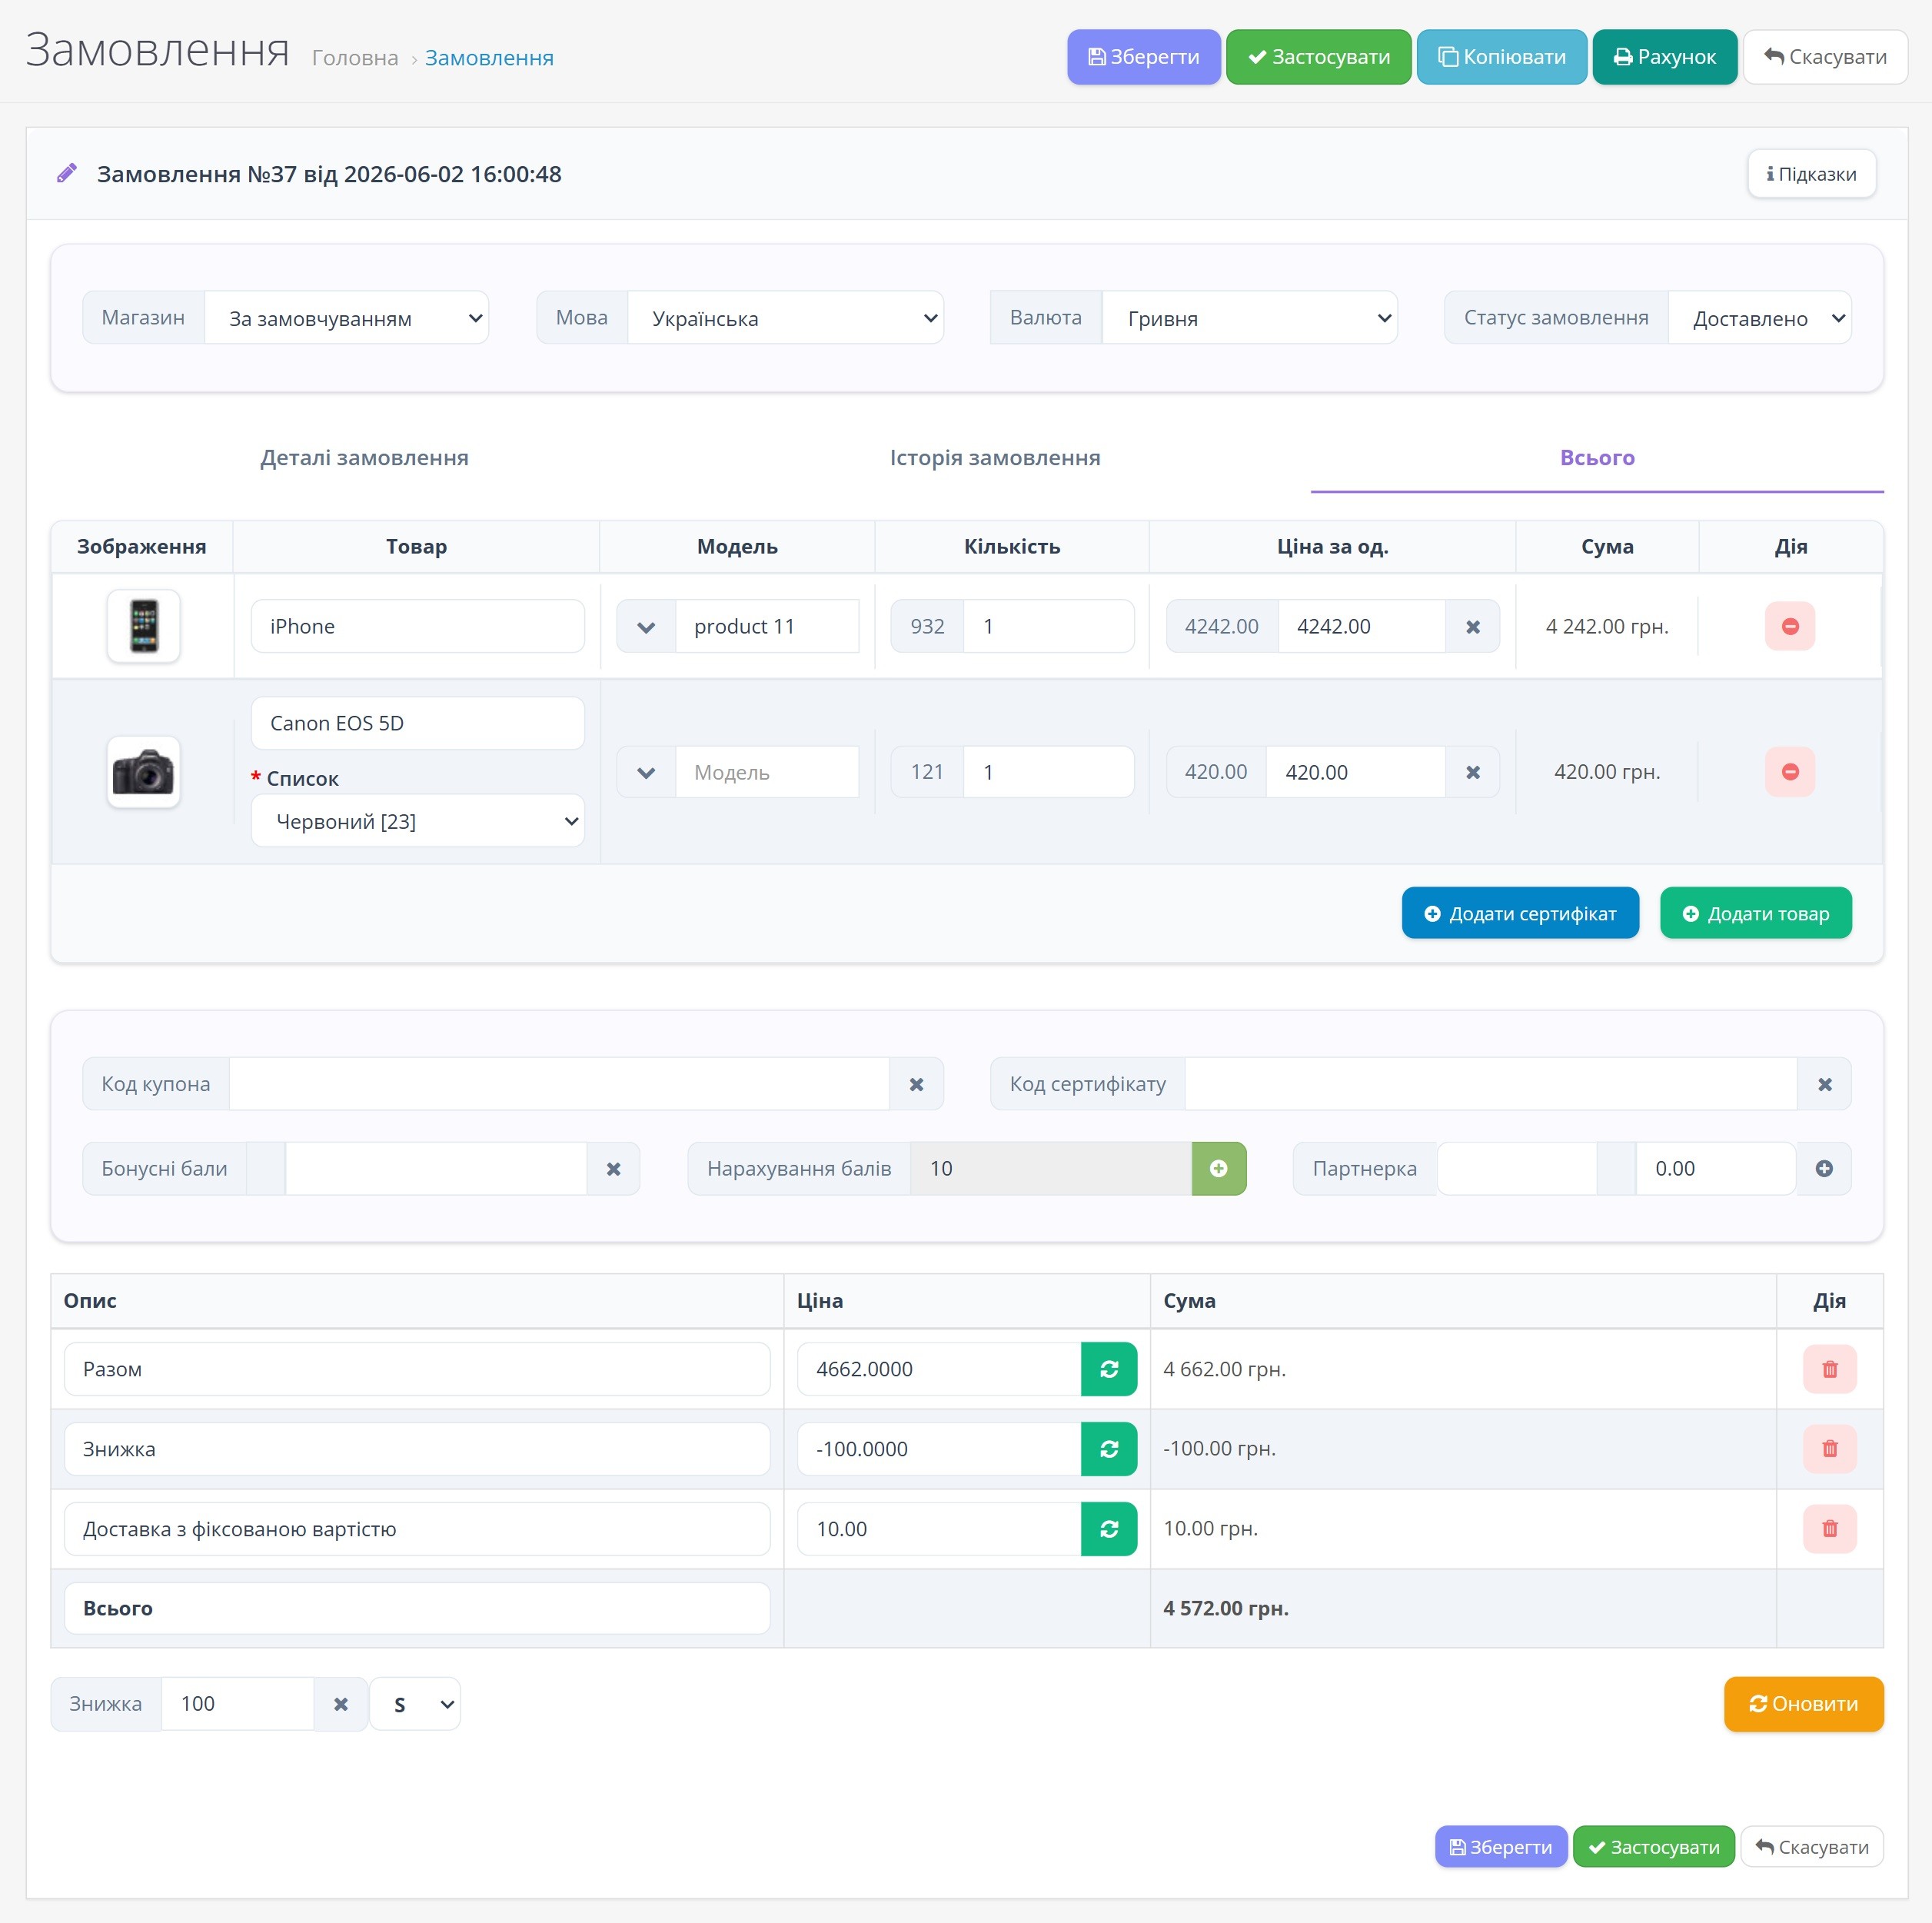Expand model chevron for Canon EOS 5D
The image size is (1932, 1923).
pyautogui.click(x=646, y=772)
